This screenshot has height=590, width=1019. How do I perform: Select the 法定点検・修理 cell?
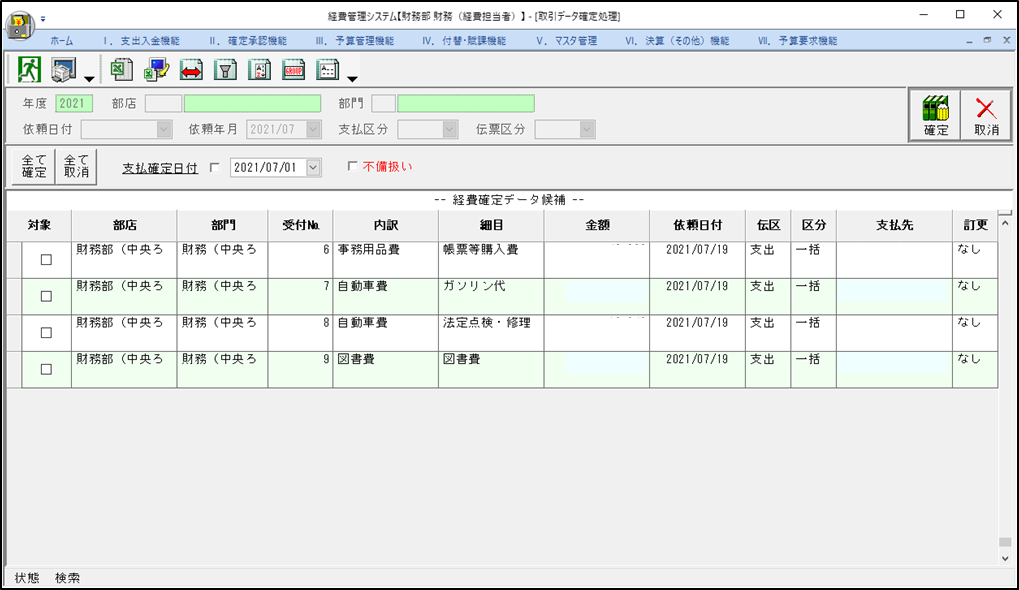[x=491, y=333]
